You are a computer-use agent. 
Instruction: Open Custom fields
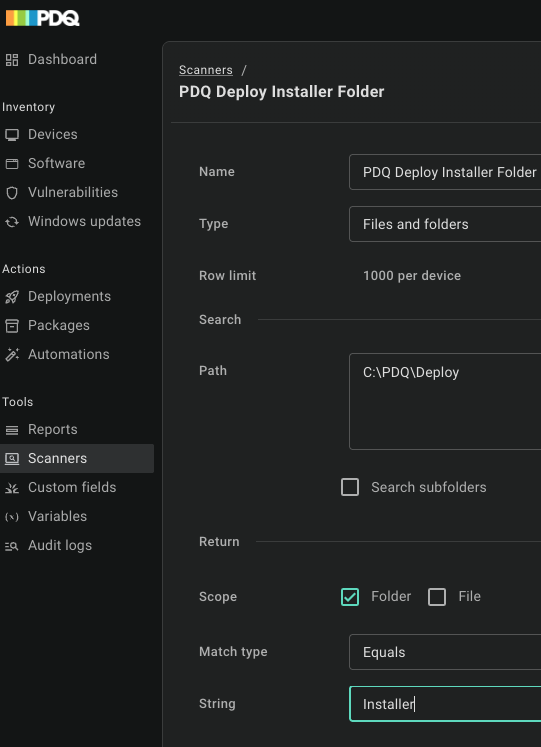(72, 487)
